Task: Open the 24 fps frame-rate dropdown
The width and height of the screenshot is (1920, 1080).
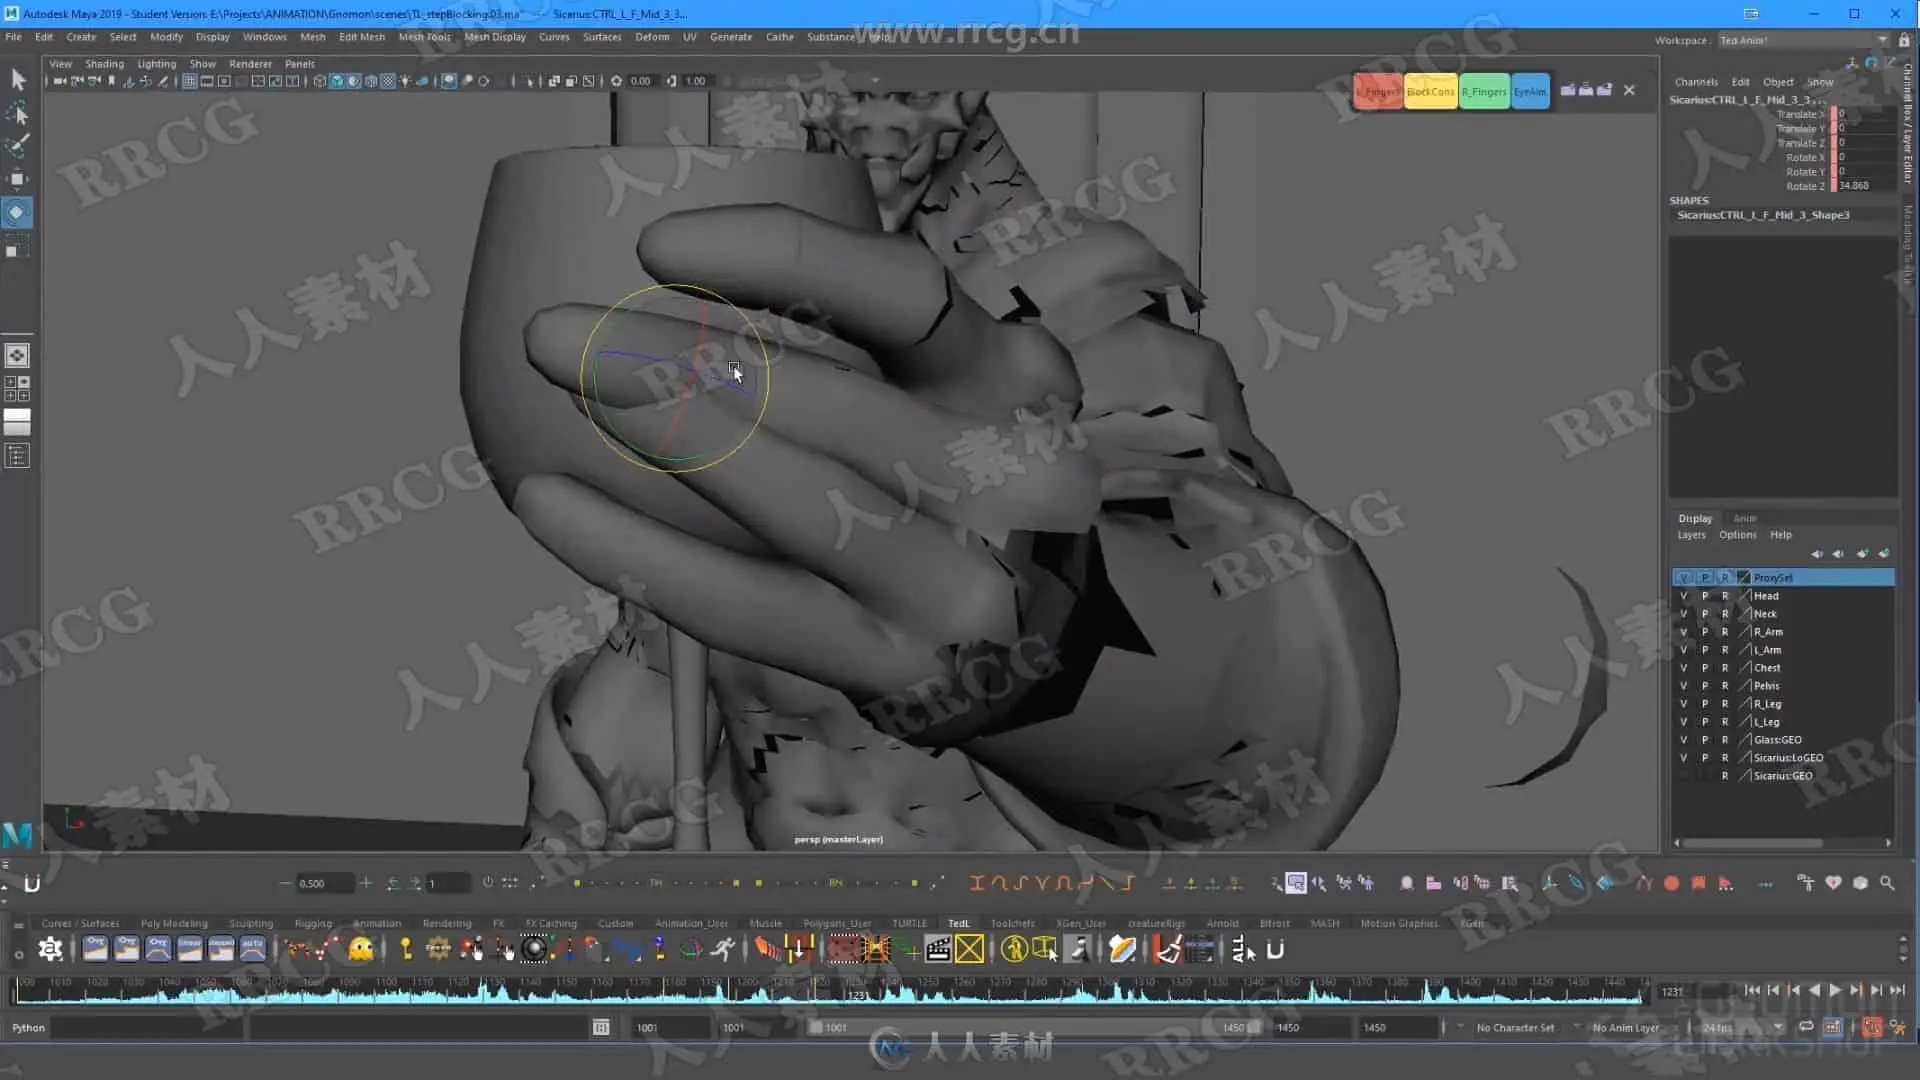Action: (x=1741, y=1028)
